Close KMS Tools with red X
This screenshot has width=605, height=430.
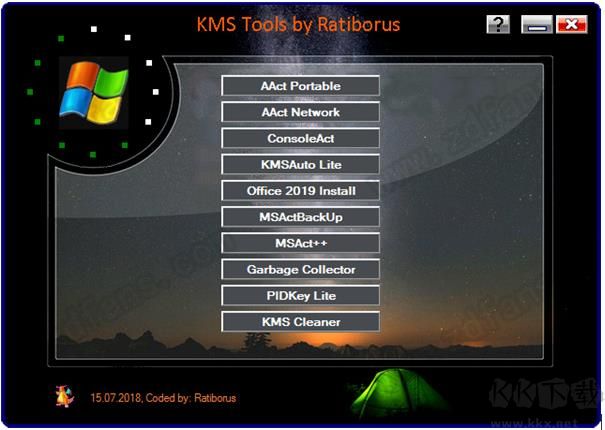[x=572, y=24]
